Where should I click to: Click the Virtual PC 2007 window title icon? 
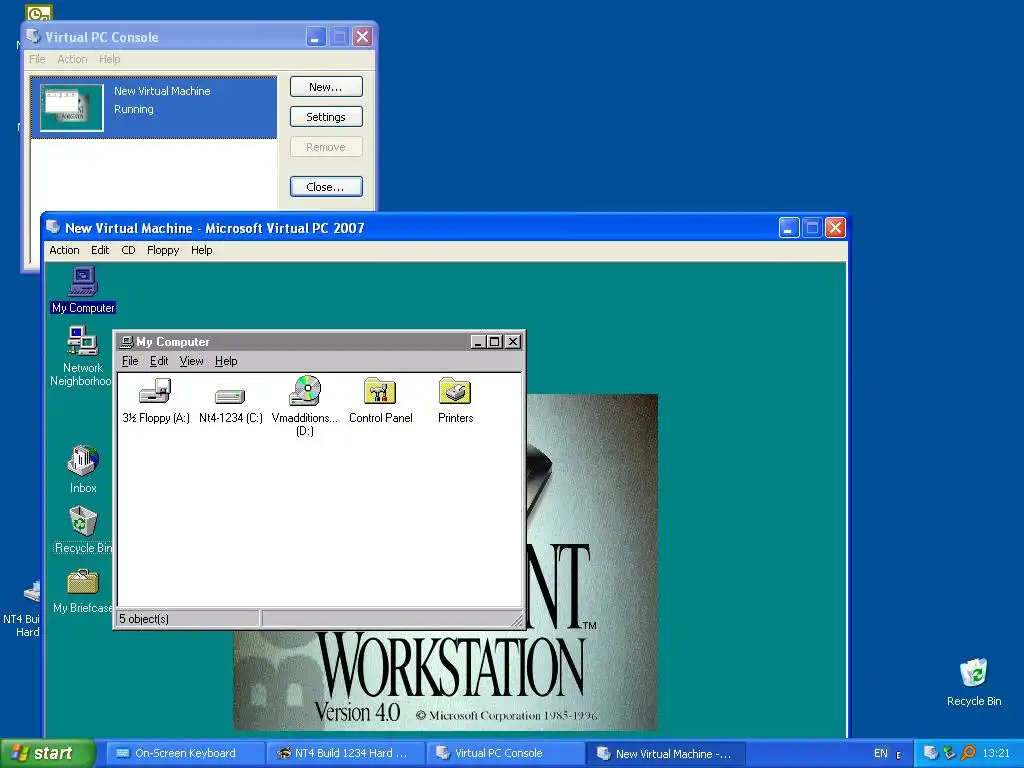[54, 227]
